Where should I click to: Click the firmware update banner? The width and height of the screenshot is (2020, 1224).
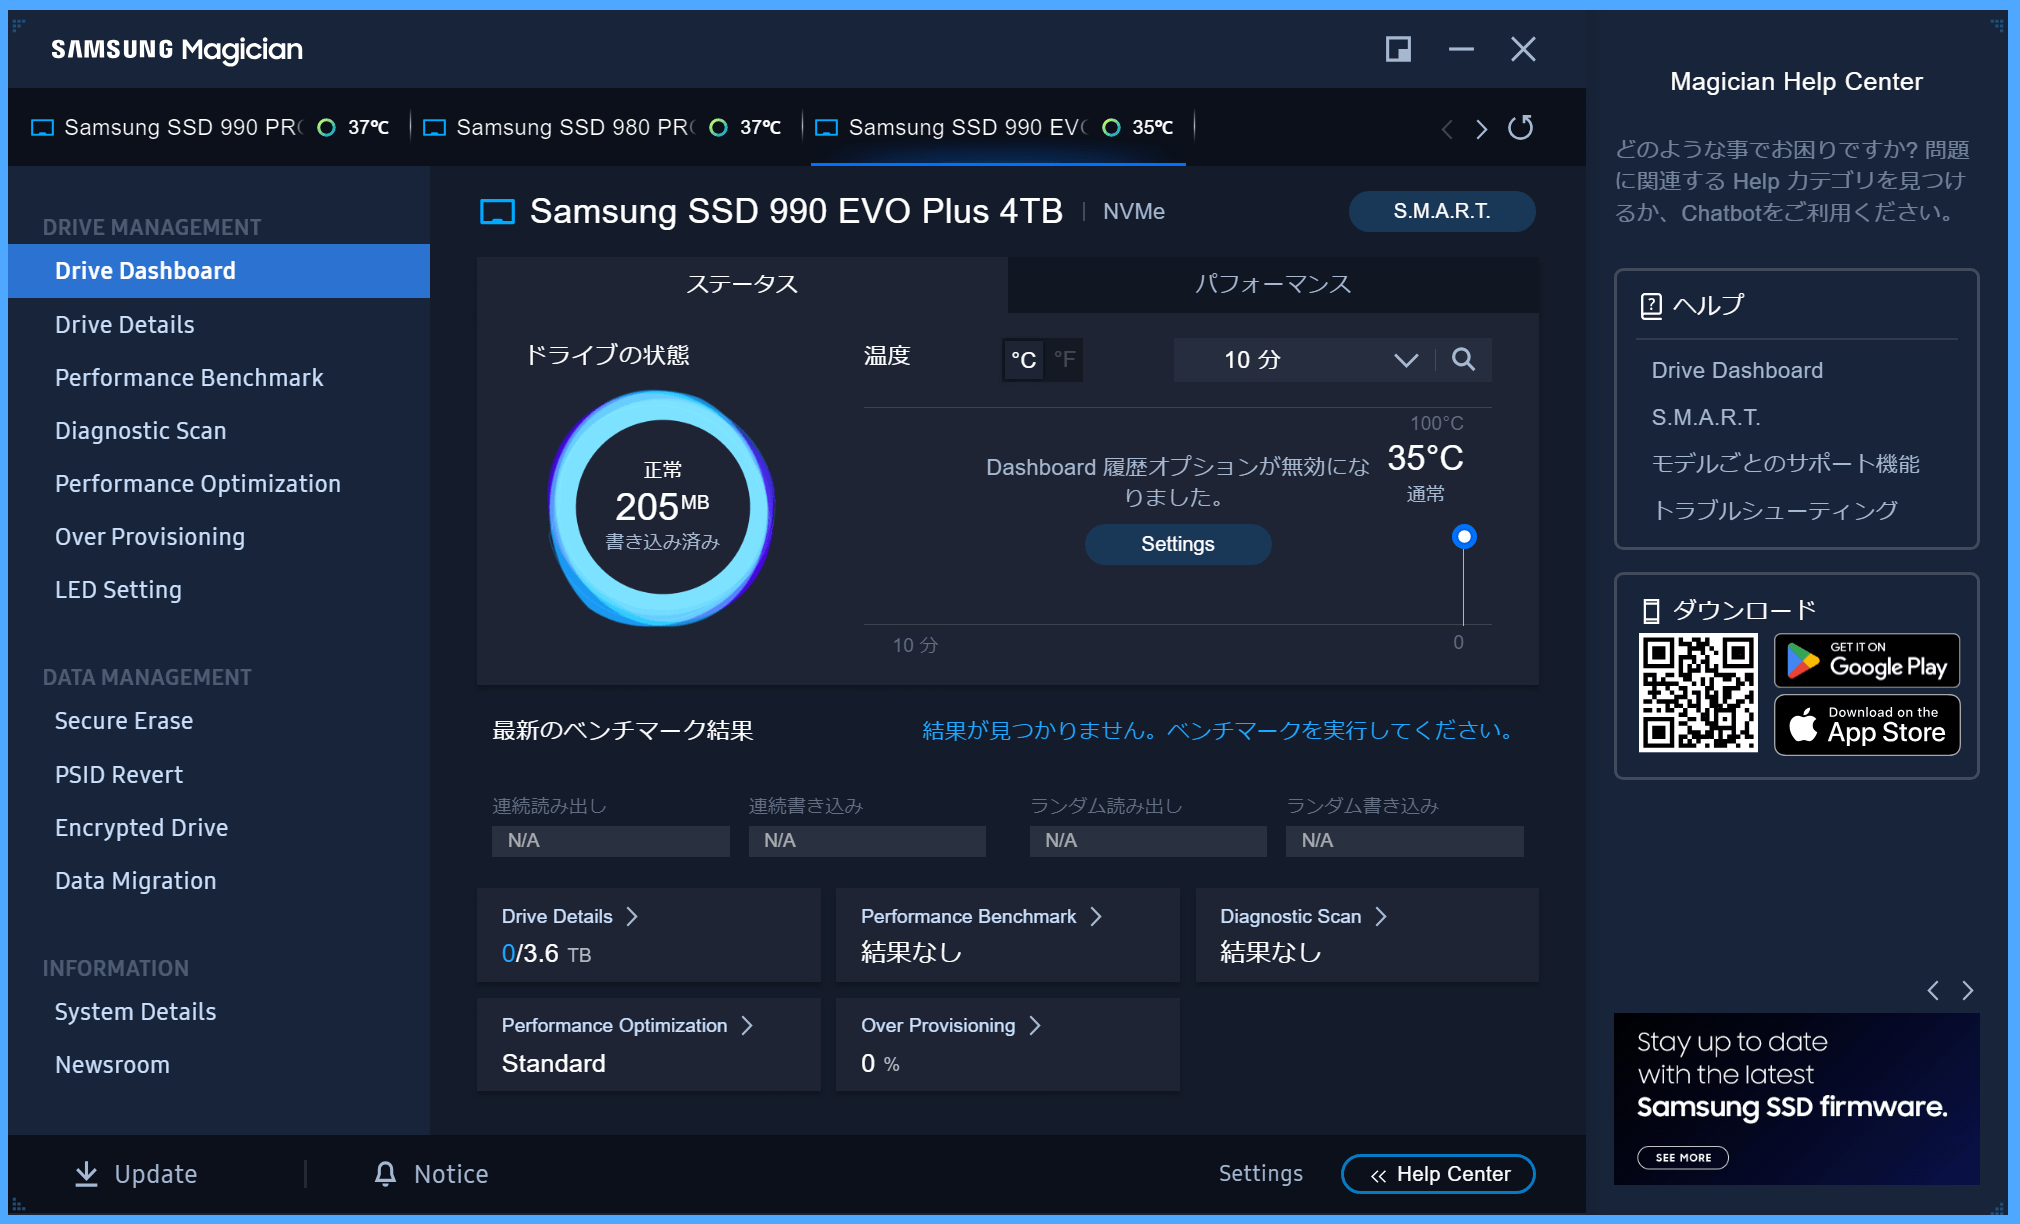tap(1796, 1099)
